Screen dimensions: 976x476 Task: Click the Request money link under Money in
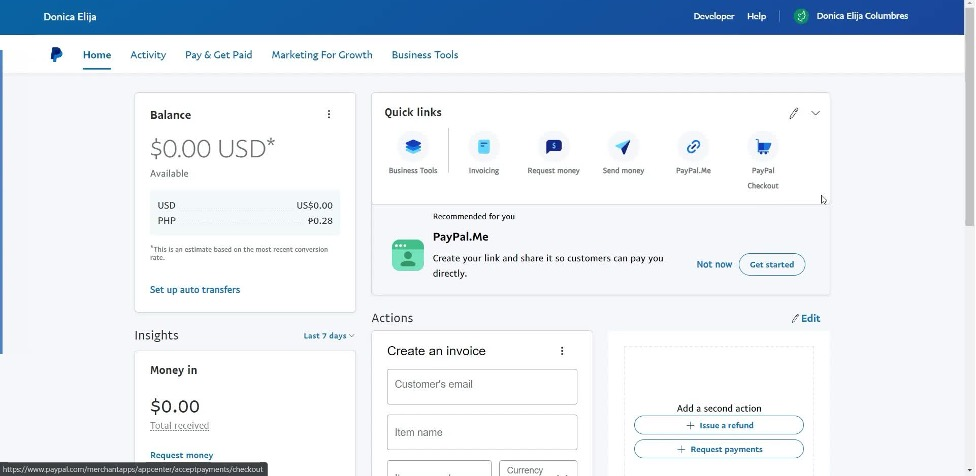182,455
